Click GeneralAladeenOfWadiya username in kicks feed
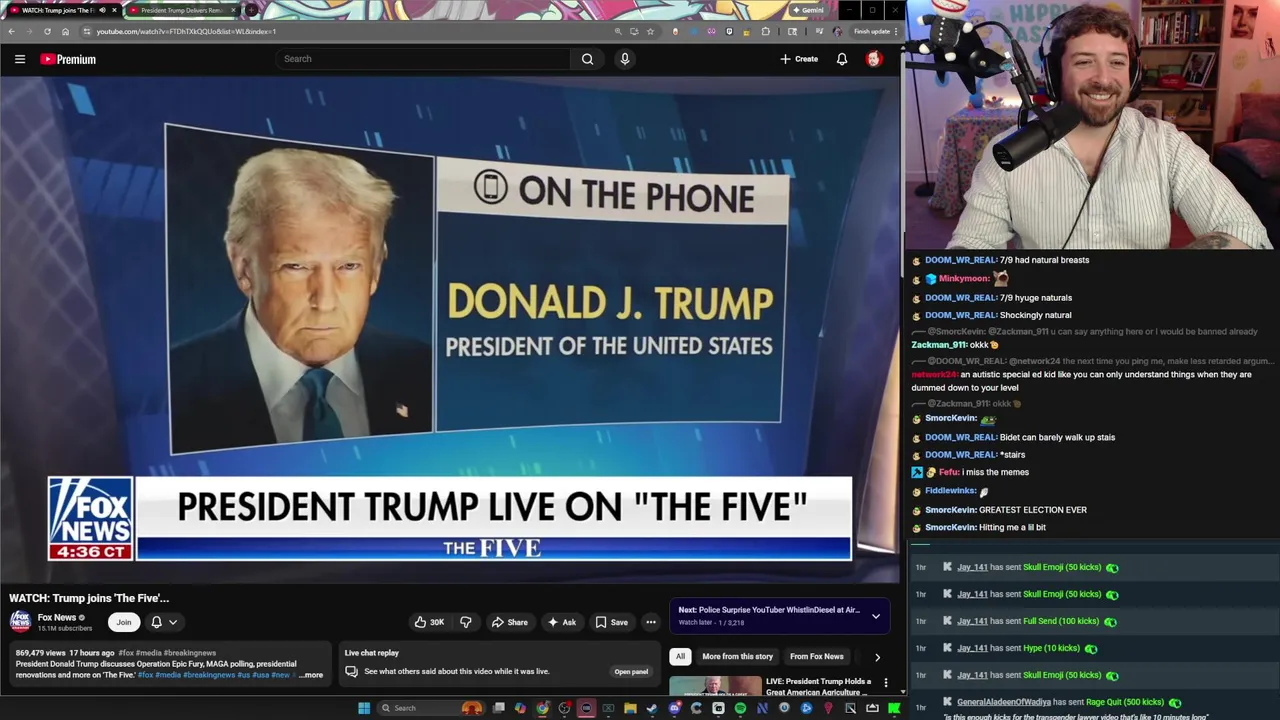Viewport: 1280px width, 720px height. point(1004,702)
